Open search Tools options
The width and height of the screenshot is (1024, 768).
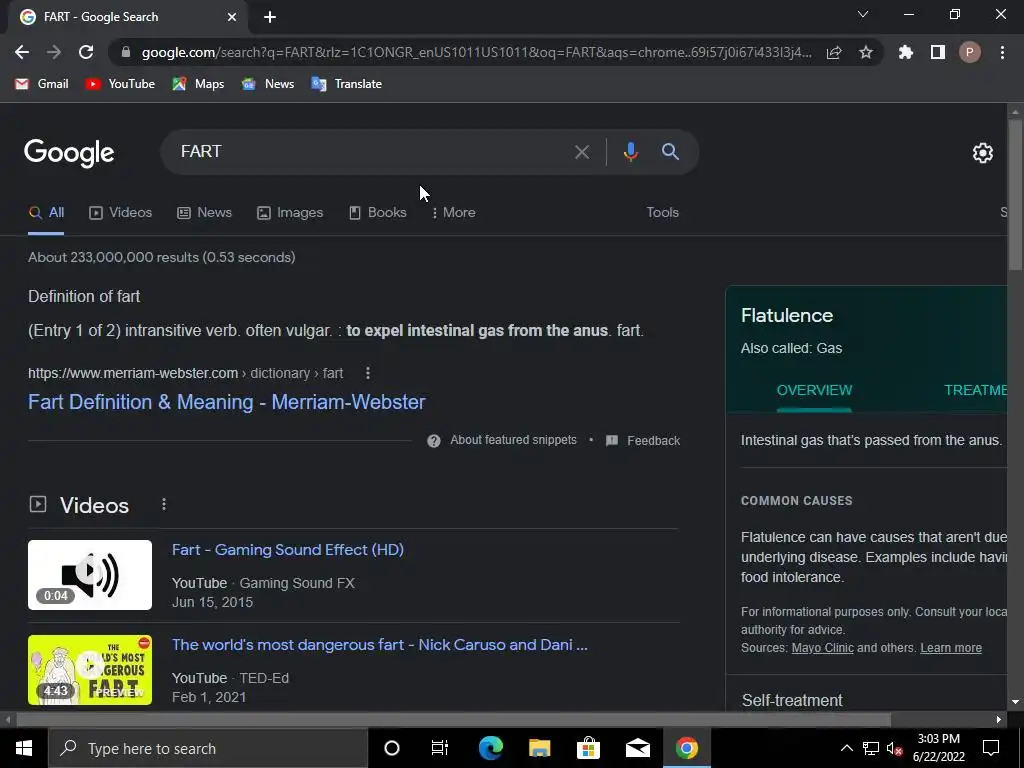662,213
